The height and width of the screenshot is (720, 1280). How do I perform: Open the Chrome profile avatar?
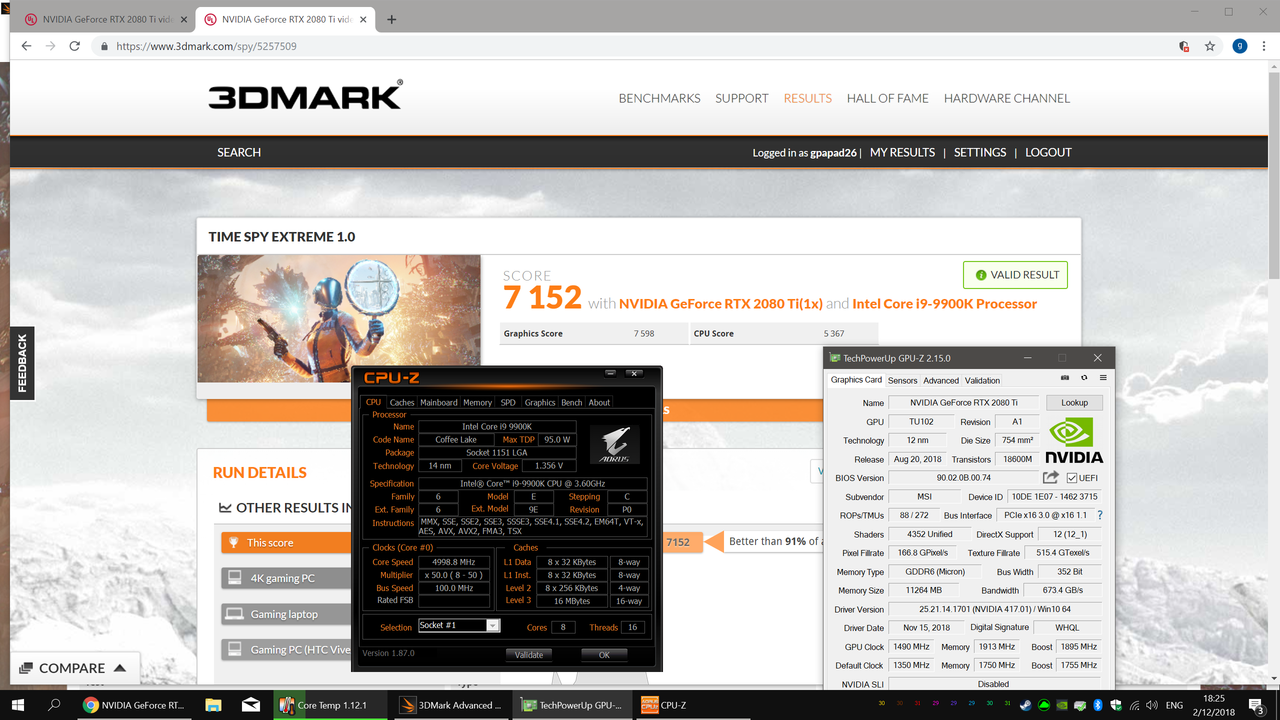click(1240, 46)
